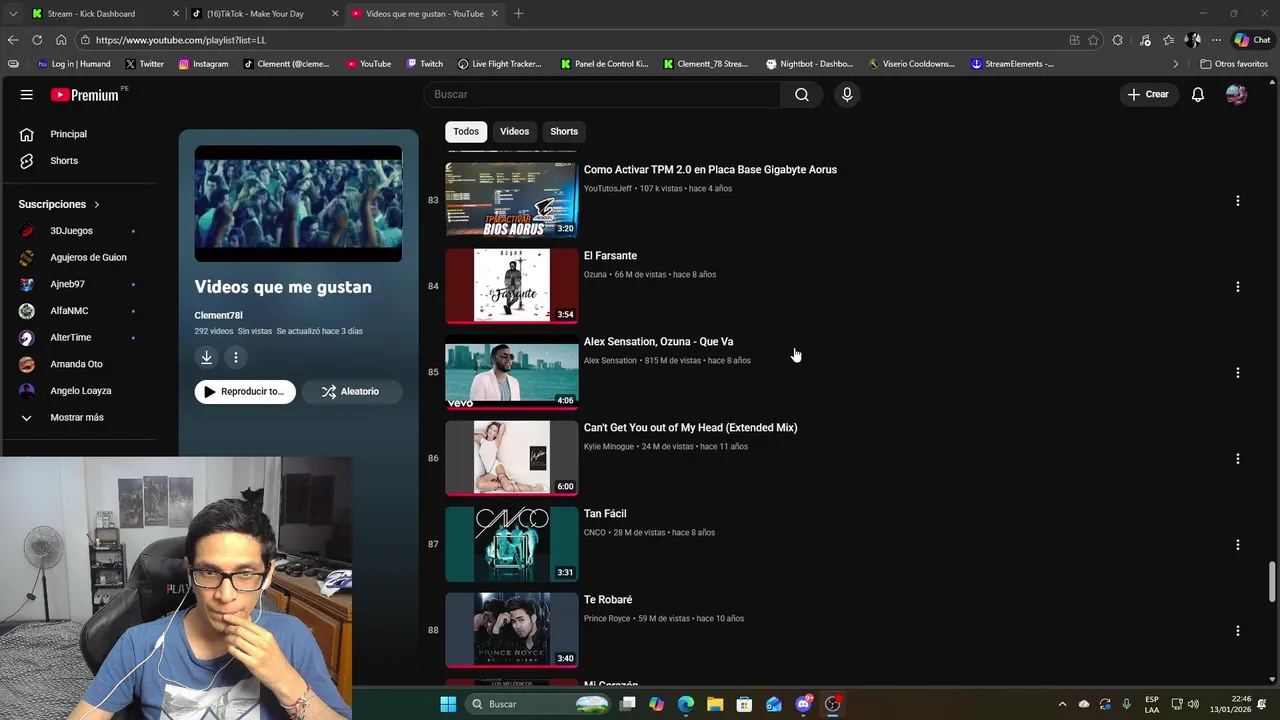This screenshot has height=720, width=1280.
Task: Click the search magnifier button
Action: (x=802, y=94)
